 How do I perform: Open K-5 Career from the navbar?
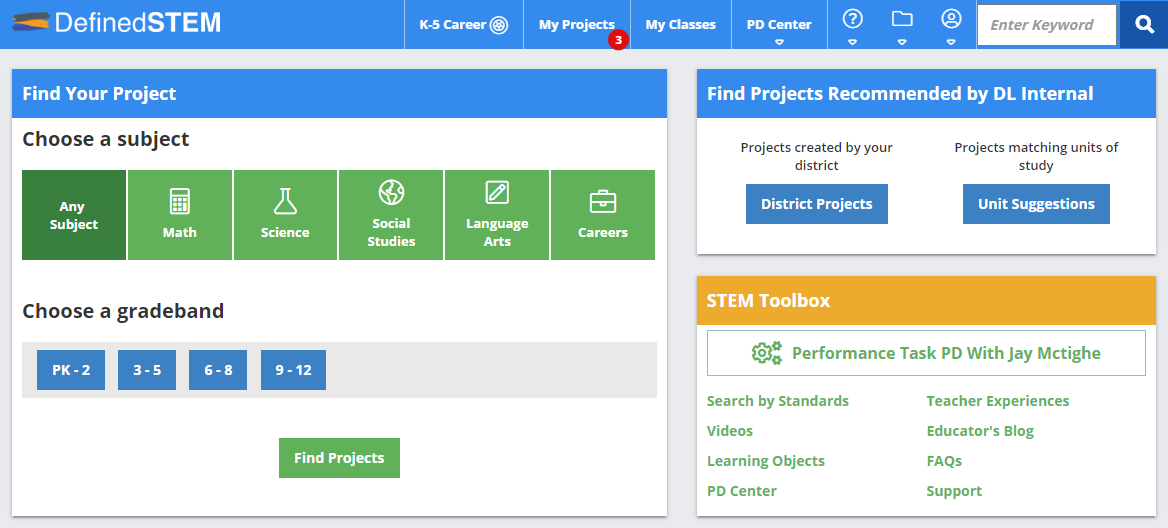pos(463,24)
